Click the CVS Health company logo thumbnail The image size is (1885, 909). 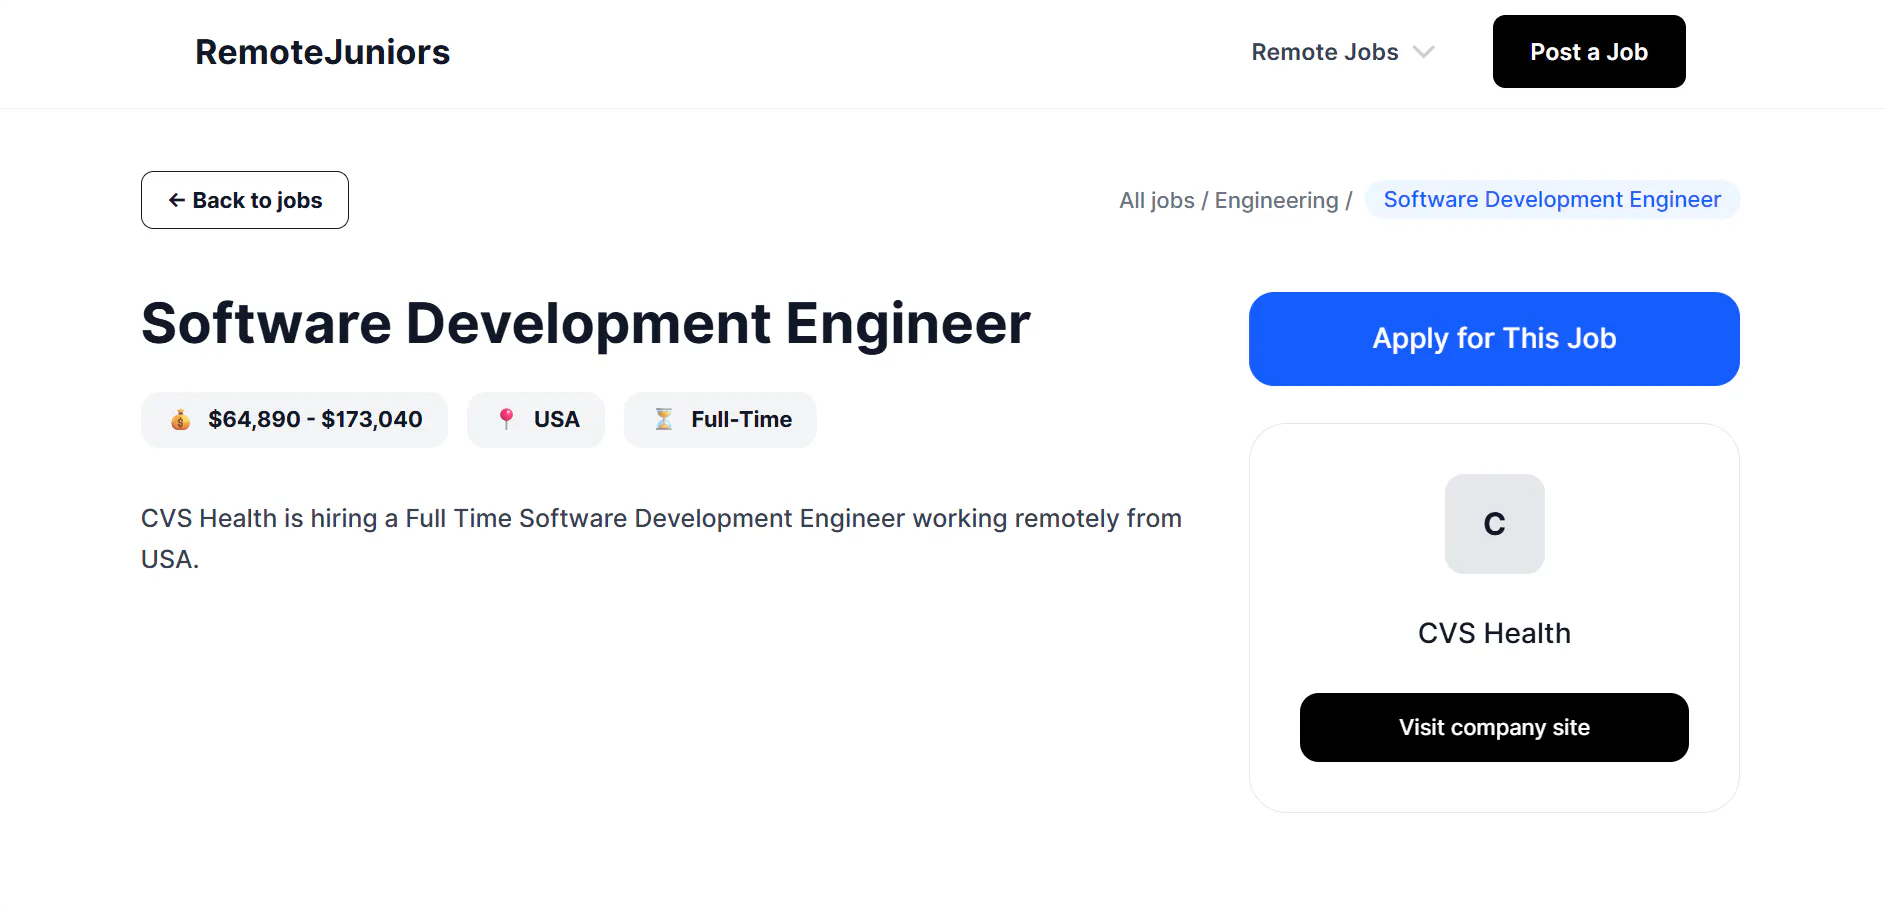1494,524
